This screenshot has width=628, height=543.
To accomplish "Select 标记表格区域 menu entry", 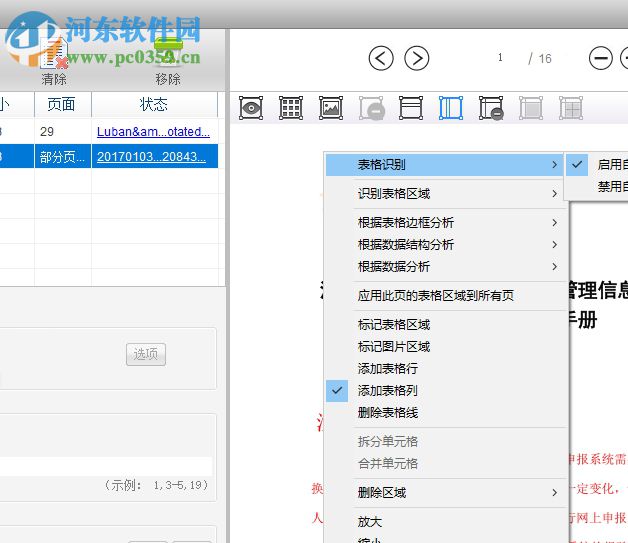I will 444,325.
